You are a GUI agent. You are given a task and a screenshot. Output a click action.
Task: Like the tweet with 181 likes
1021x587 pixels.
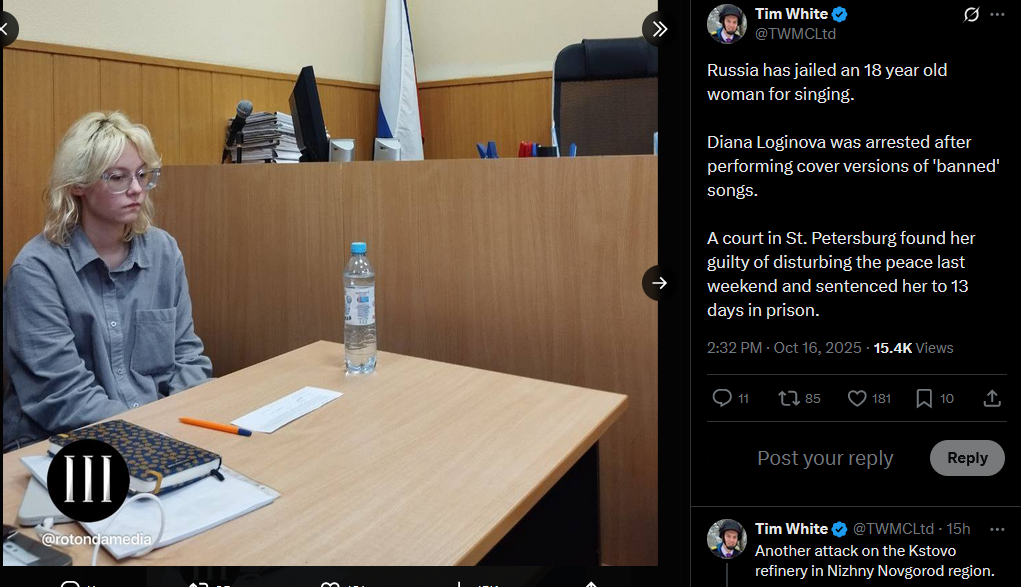click(x=857, y=398)
